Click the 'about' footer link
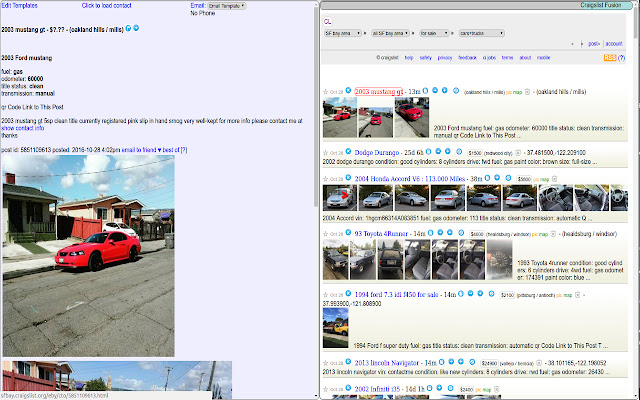This screenshot has height=400, width=640. (525, 58)
